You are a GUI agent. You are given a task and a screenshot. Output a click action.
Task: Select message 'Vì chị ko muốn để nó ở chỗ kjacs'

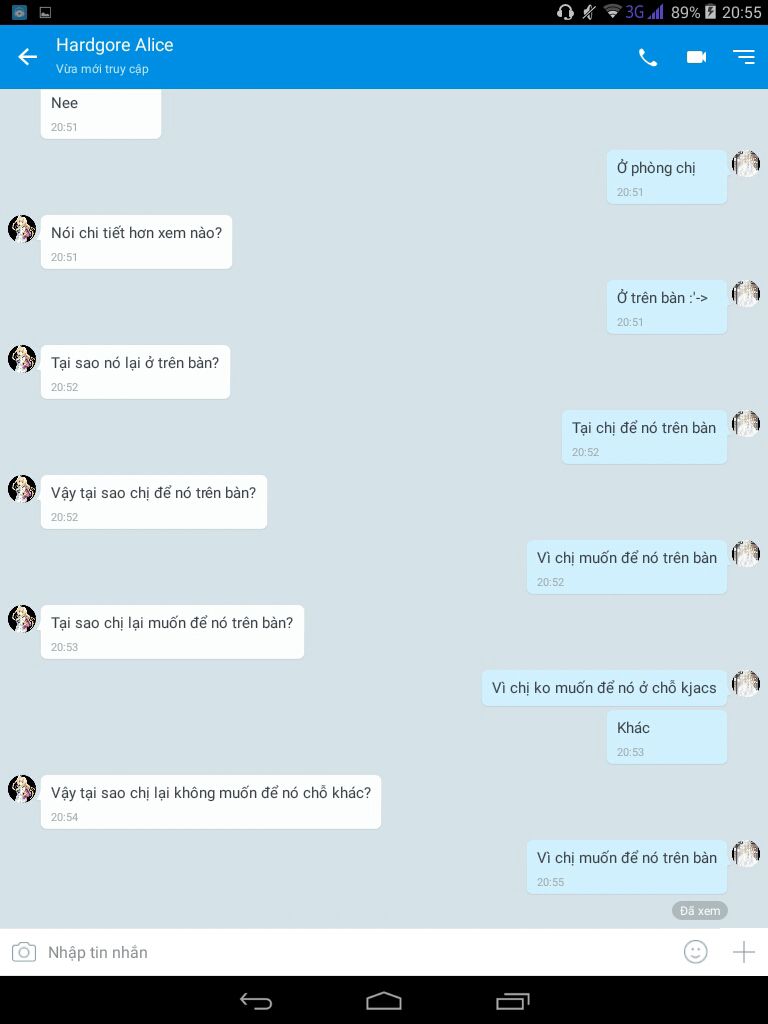click(x=604, y=688)
